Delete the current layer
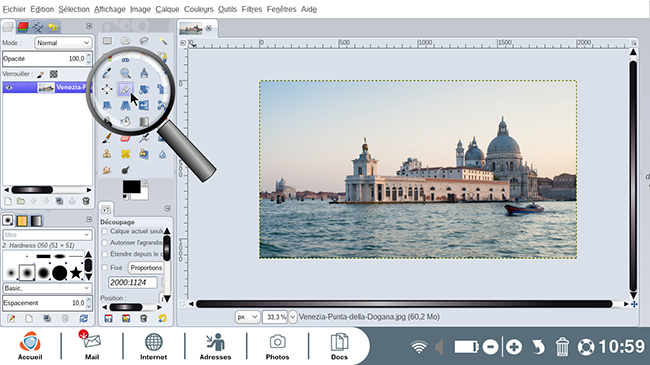The height and width of the screenshot is (365, 650). coord(86,201)
